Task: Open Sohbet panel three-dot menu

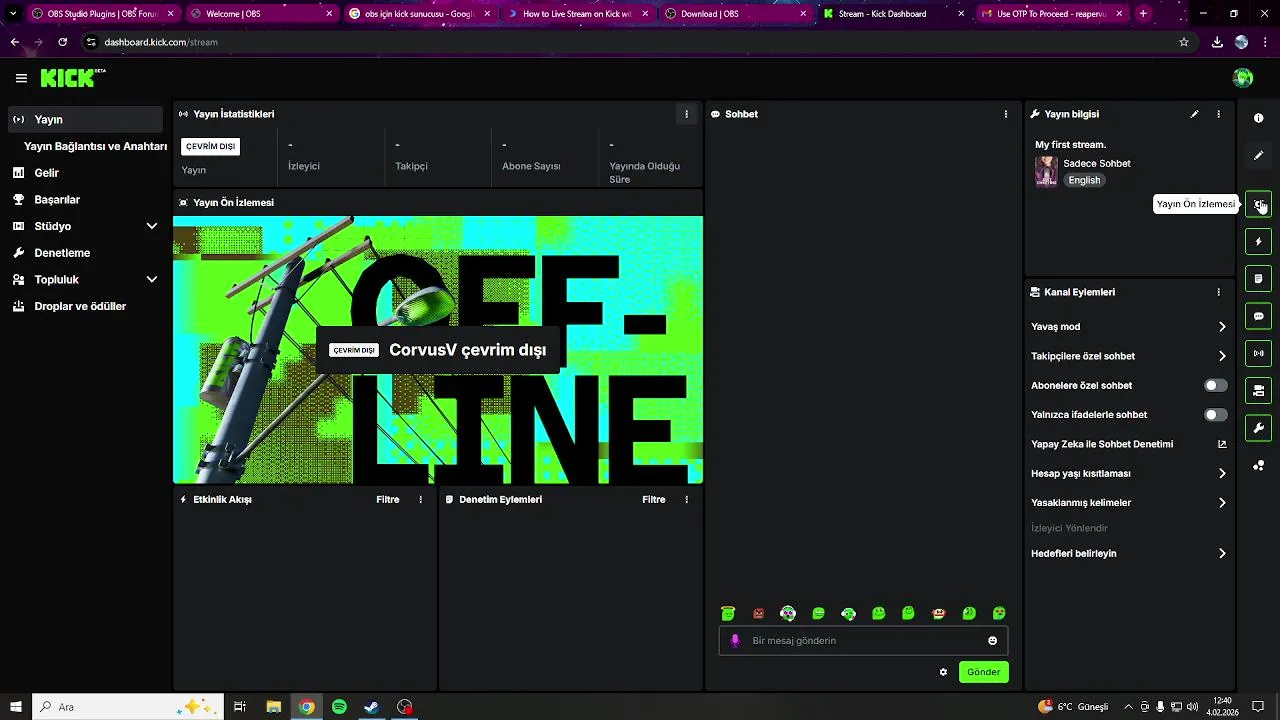Action: tap(1006, 114)
